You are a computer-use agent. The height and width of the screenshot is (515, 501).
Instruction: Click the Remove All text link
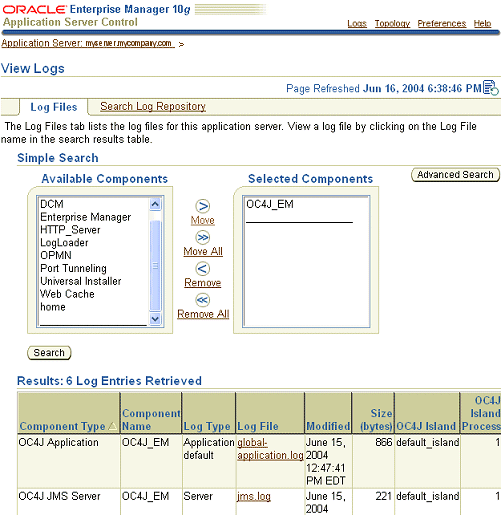click(x=203, y=314)
